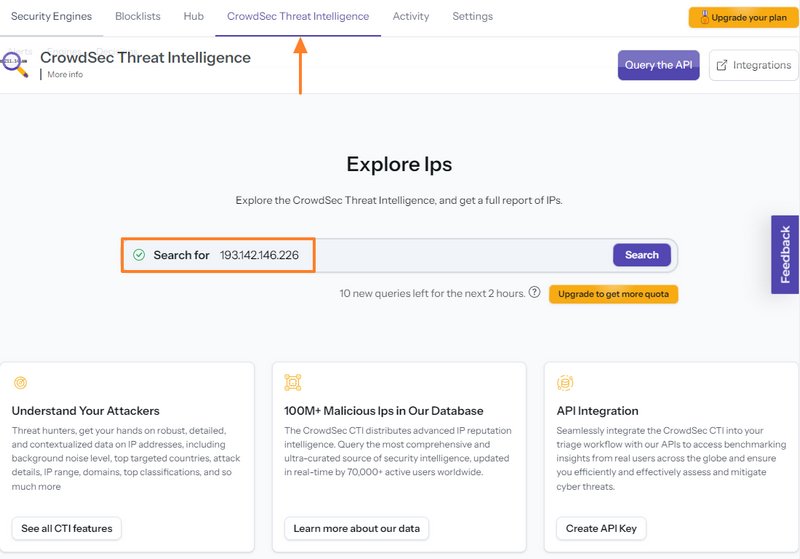Click Upgrade to get more quota

613,294
